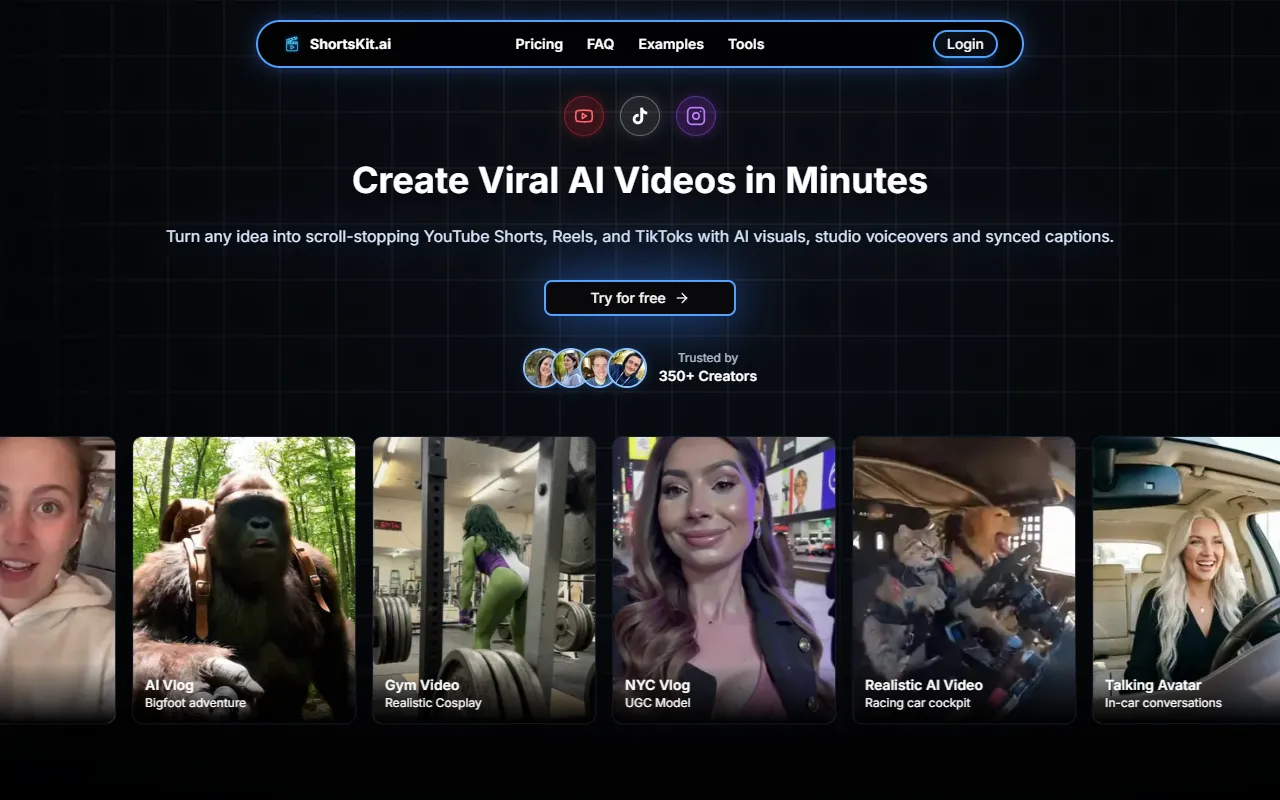Open the Instagram icon badge
Screen dimensions: 1280x800
[696, 116]
